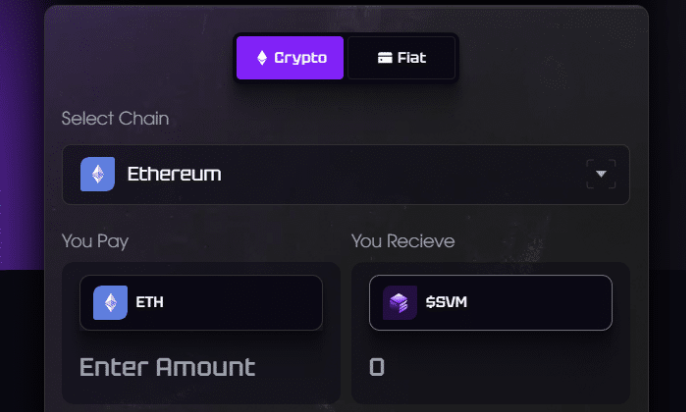Screen dimensions: 686x412
Task: Switch to the Crypto payment tab
Action: tap(290, 58)
